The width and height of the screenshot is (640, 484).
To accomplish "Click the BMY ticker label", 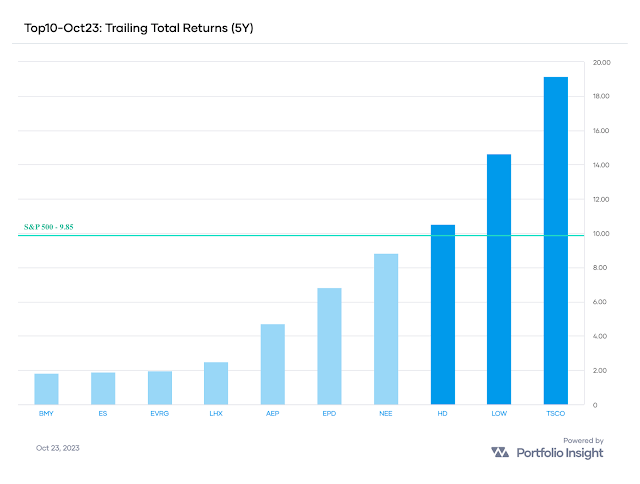I will (x=46, y=411).
